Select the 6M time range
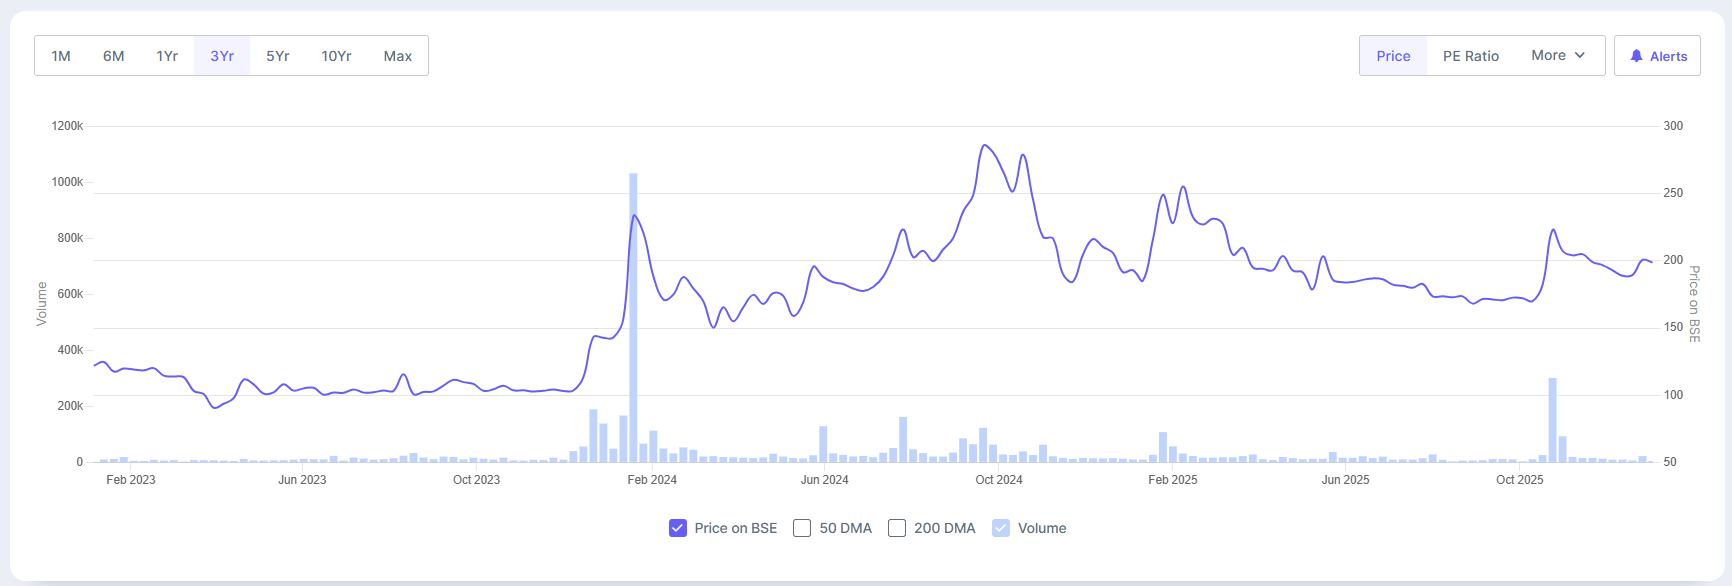The height and width of the screenshot is (586, 1732). (x=114, y=56)
